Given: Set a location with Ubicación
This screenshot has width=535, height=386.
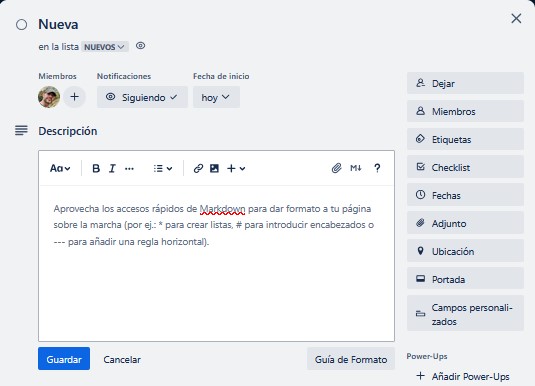Looking at the screenshot, I should (x=465, y=251).
